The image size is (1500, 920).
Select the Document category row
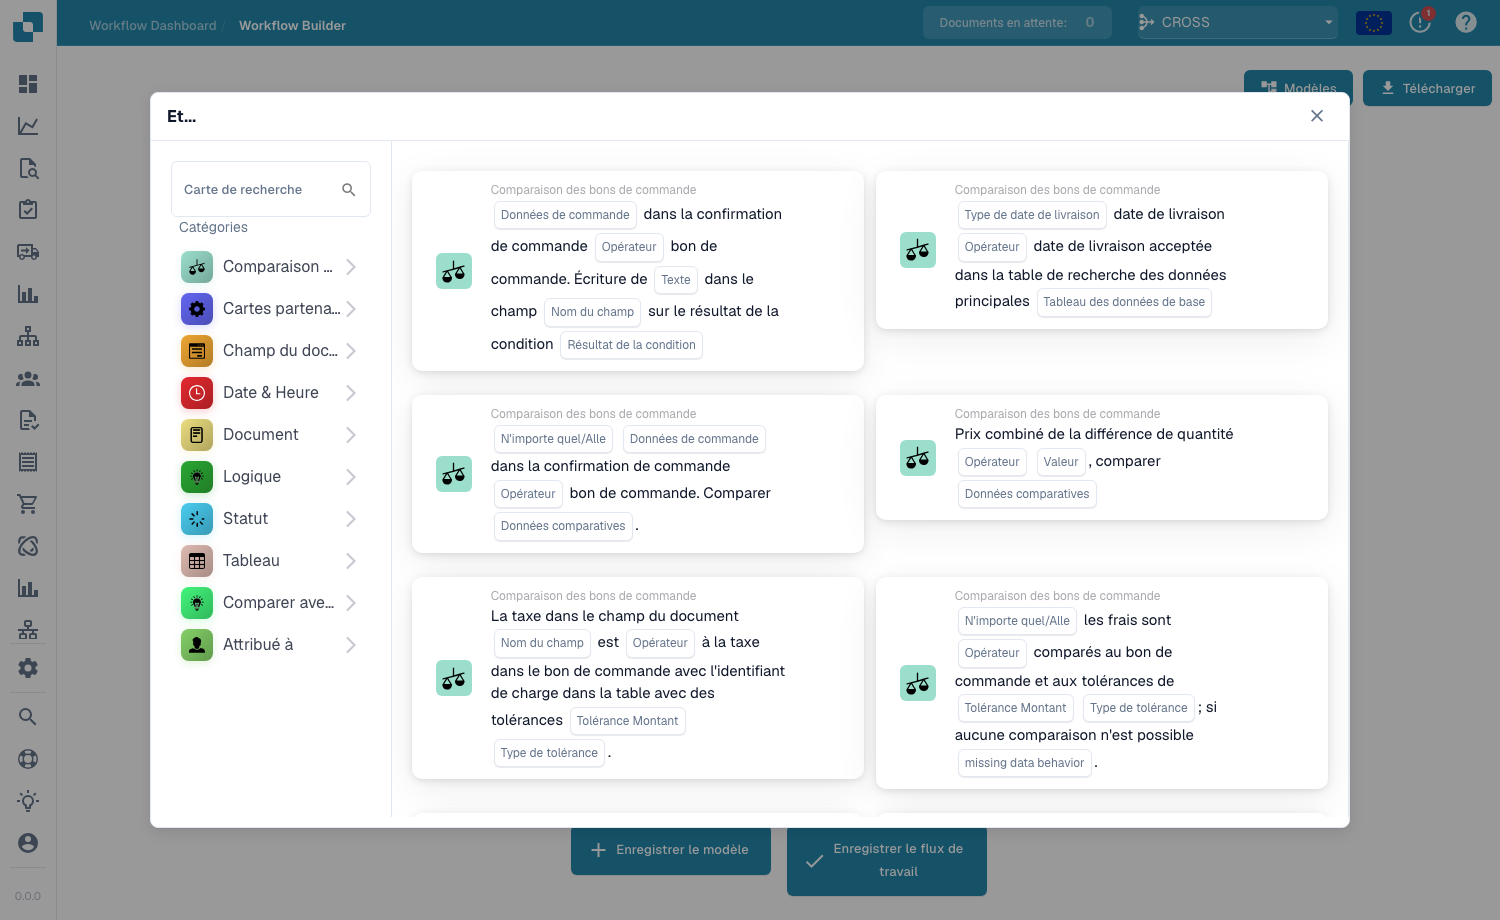pos(270,435)
